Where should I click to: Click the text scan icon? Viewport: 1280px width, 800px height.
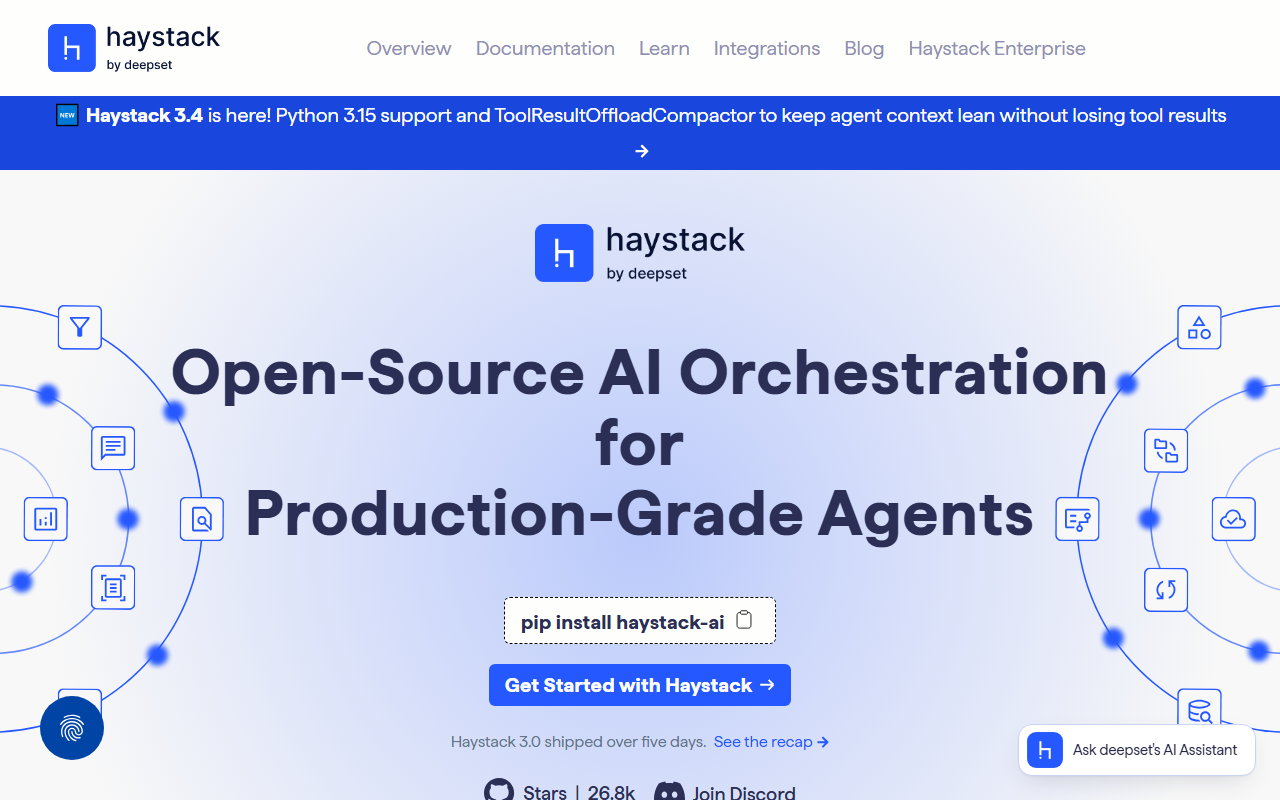point(113,587)
